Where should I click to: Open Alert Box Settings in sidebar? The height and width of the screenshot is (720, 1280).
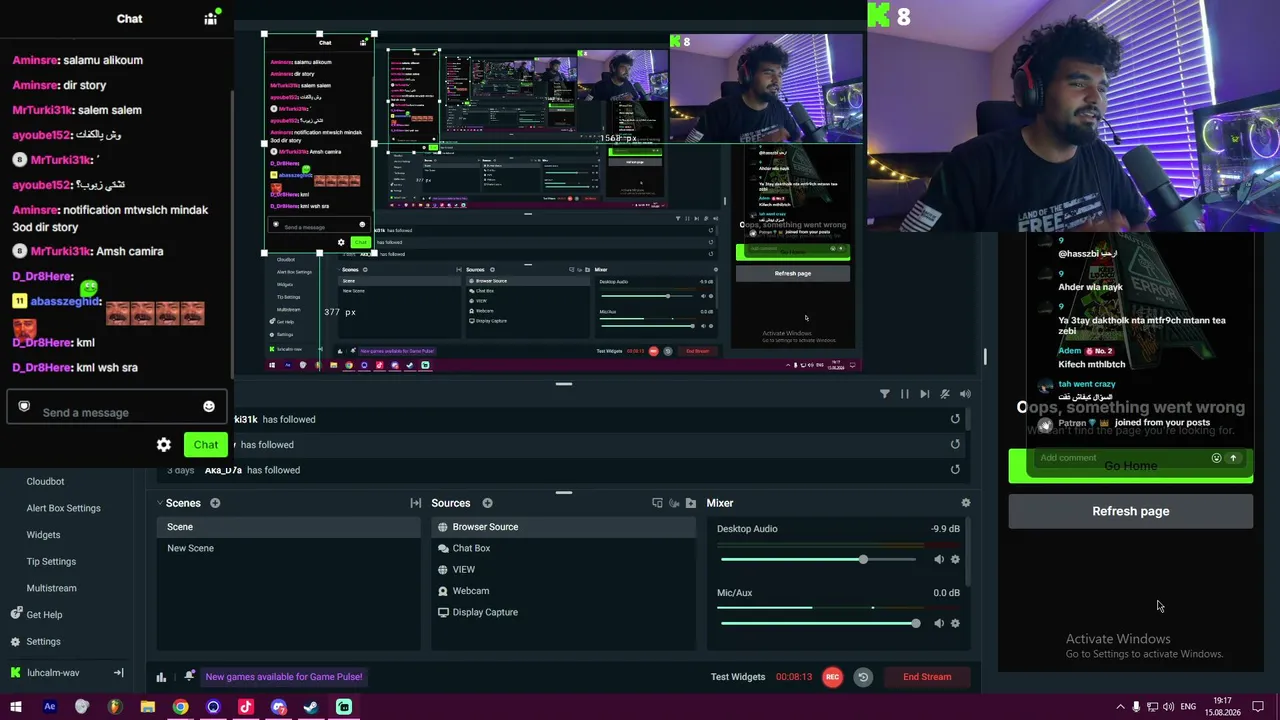(63, 508)
